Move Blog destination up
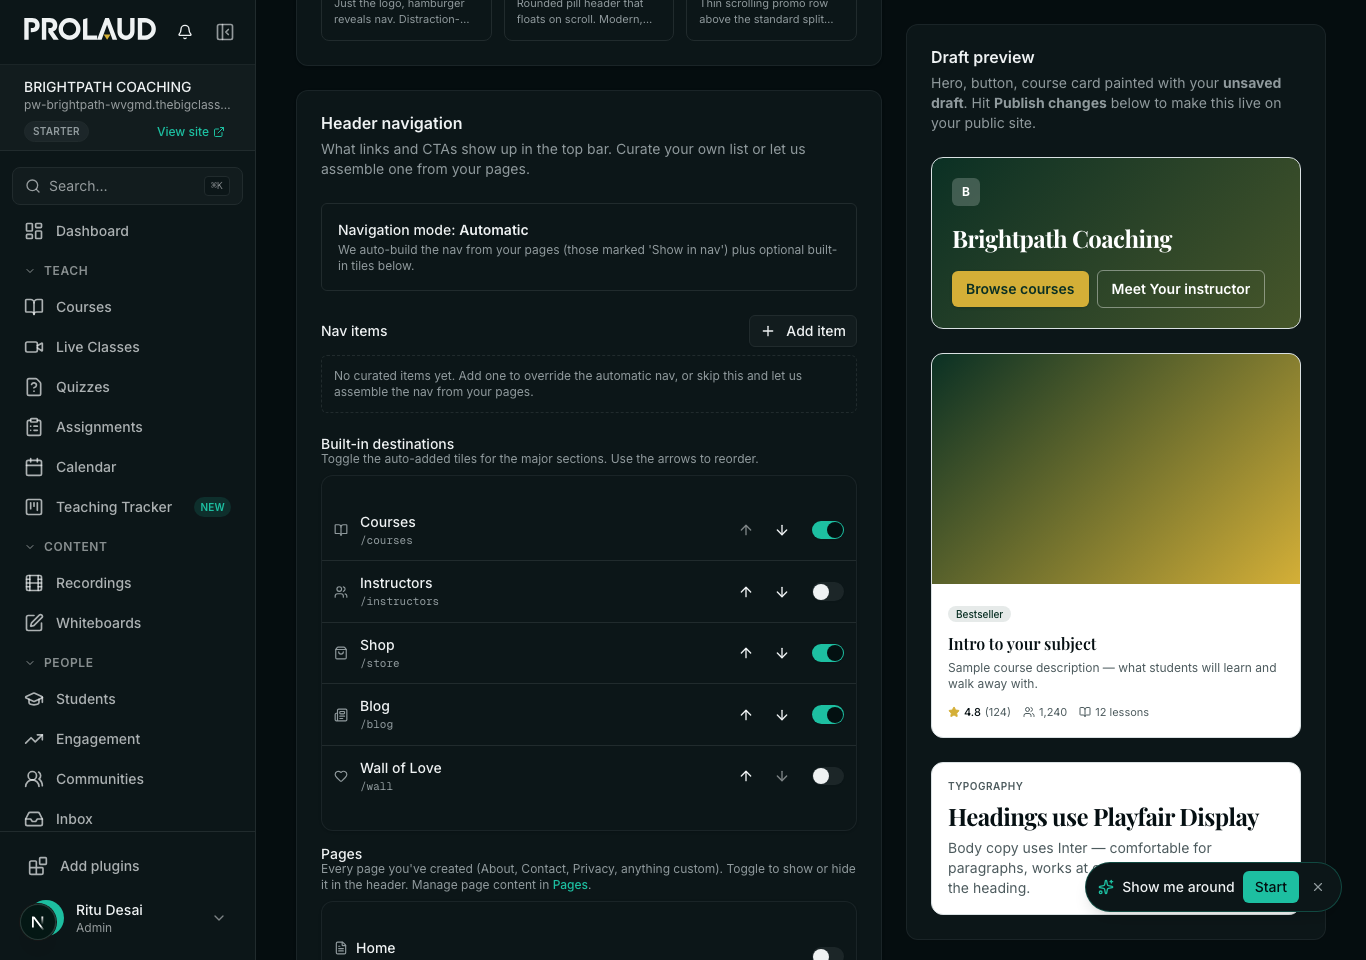This screenshot has height=960, width=1366. click(x=746, y=715)
